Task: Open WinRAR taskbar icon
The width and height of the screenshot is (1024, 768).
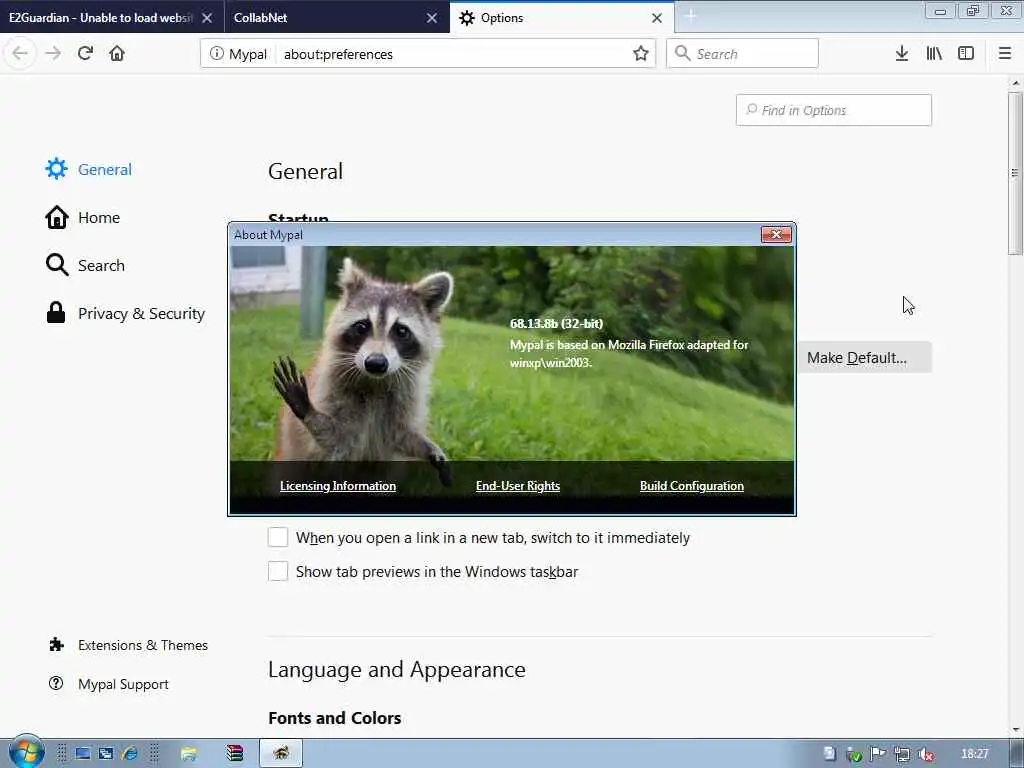Action: 234,754
